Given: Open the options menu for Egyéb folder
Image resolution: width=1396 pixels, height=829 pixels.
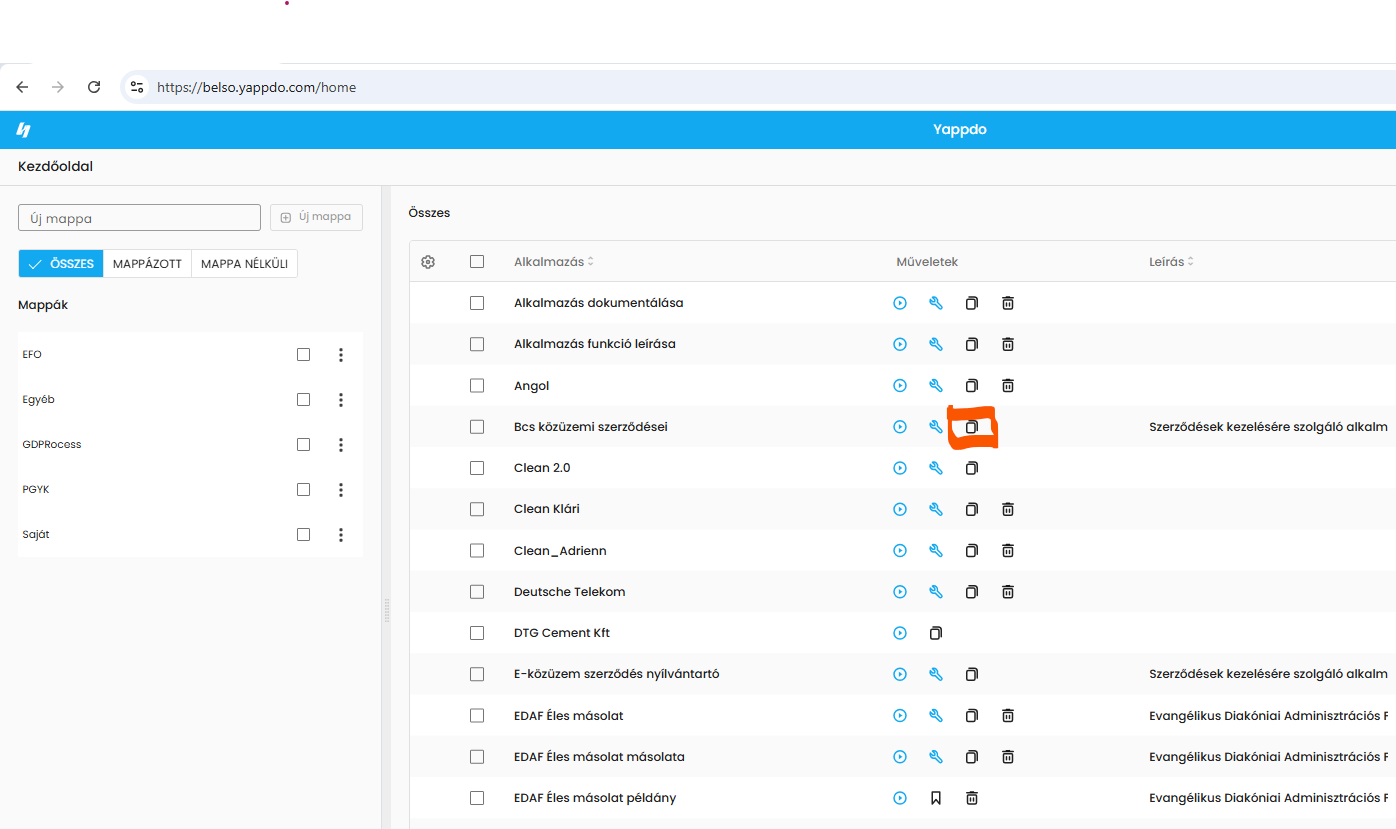Looking at the screenshot, I should click(x=341, y=400).
